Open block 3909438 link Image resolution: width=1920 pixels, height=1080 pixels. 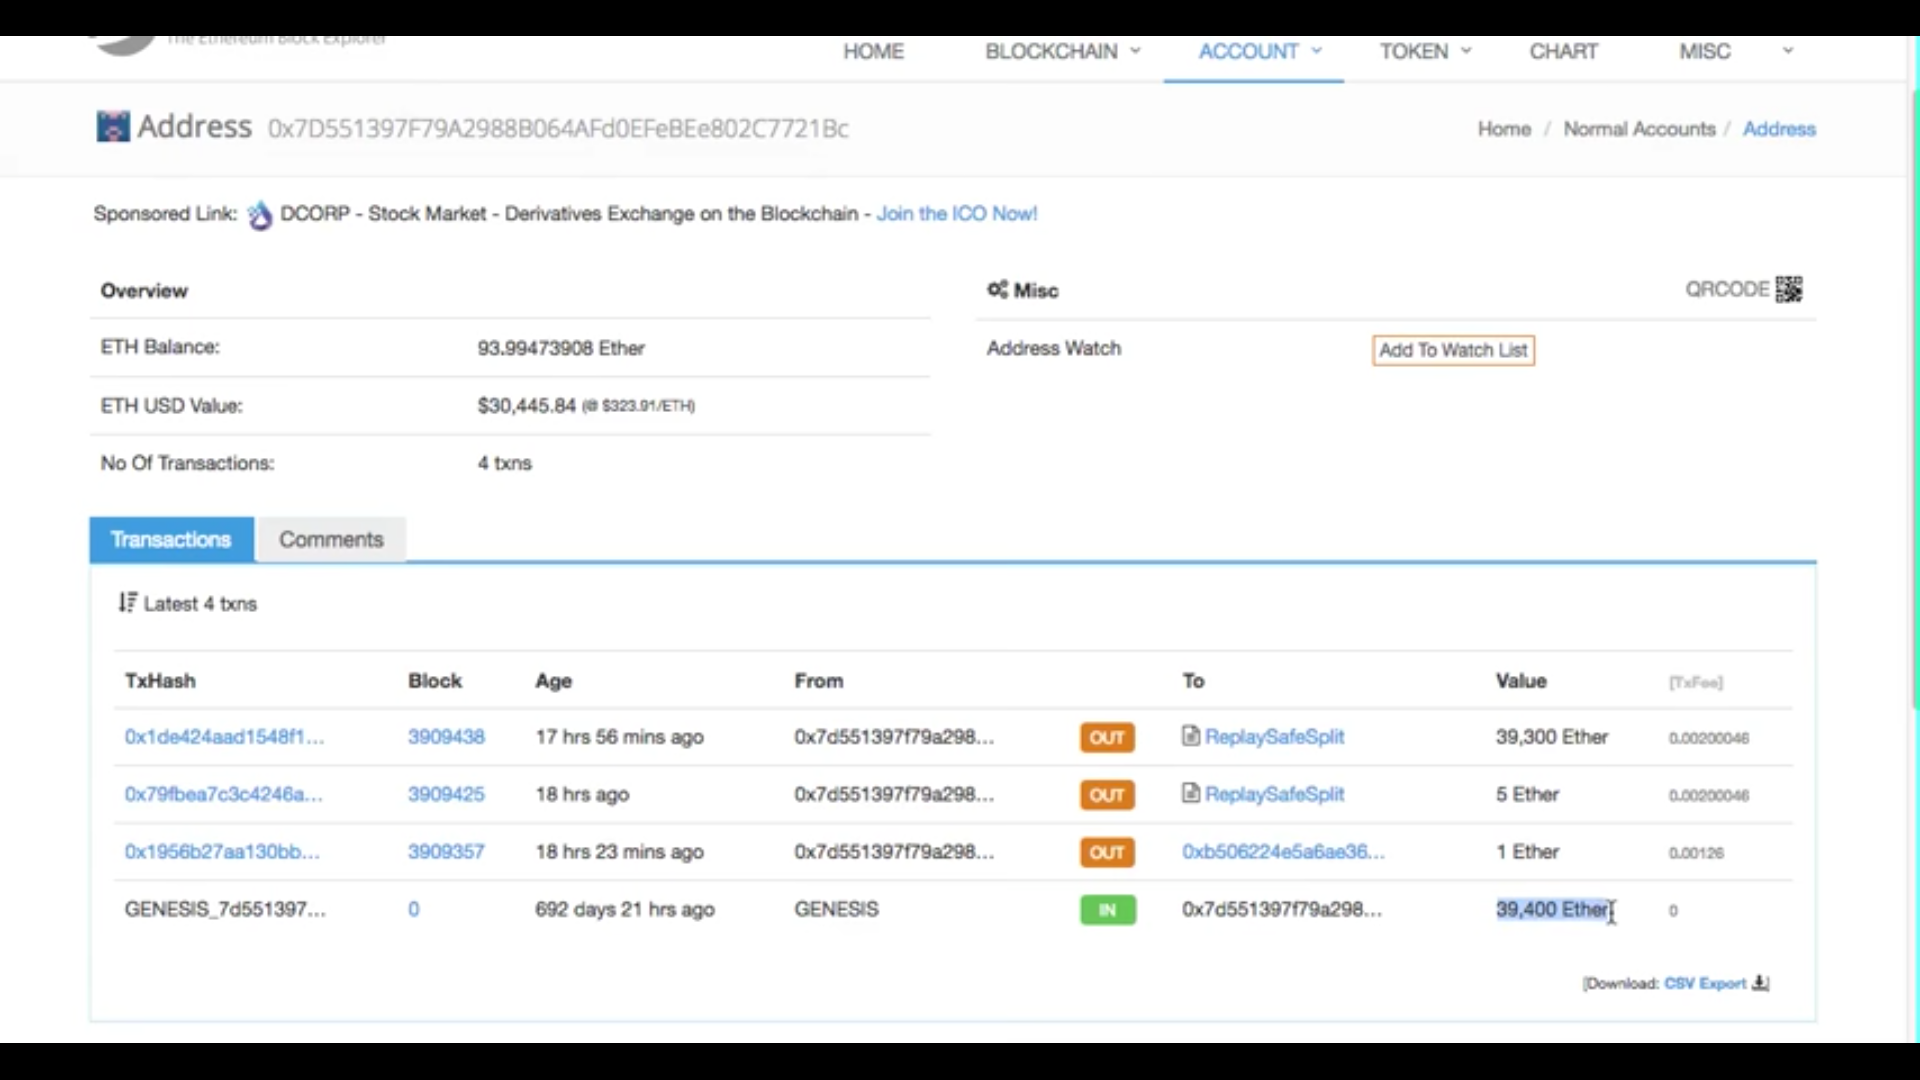pyautogui.click(x=446, y=737)
